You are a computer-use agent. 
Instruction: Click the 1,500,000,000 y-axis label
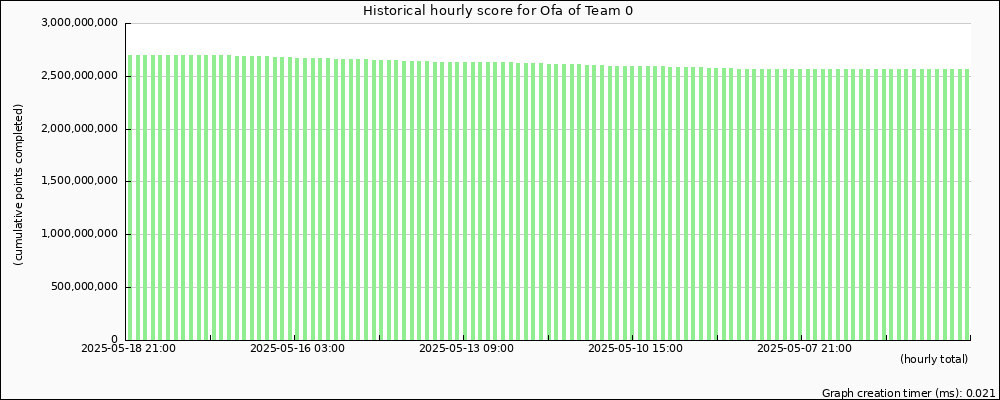[79, 181]
